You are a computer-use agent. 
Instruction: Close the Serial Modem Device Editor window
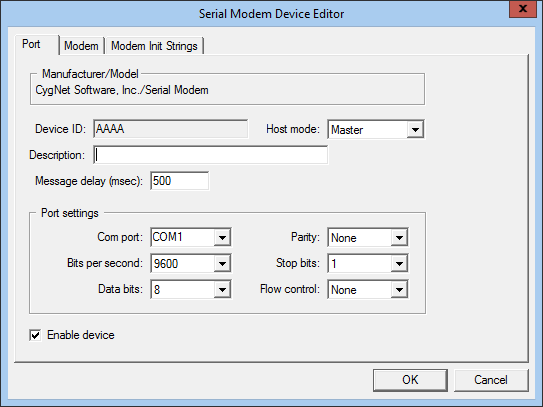click(523, 9)
